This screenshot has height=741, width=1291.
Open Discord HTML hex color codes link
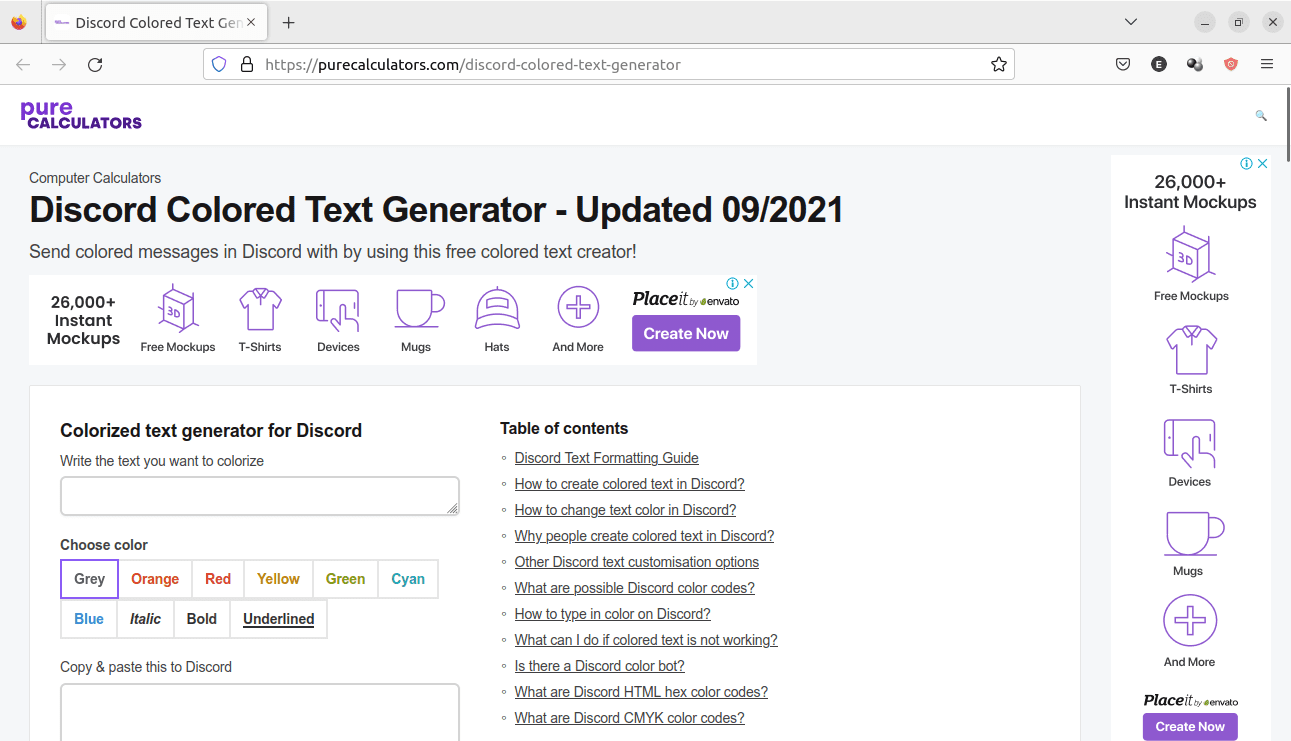(641, 692)
